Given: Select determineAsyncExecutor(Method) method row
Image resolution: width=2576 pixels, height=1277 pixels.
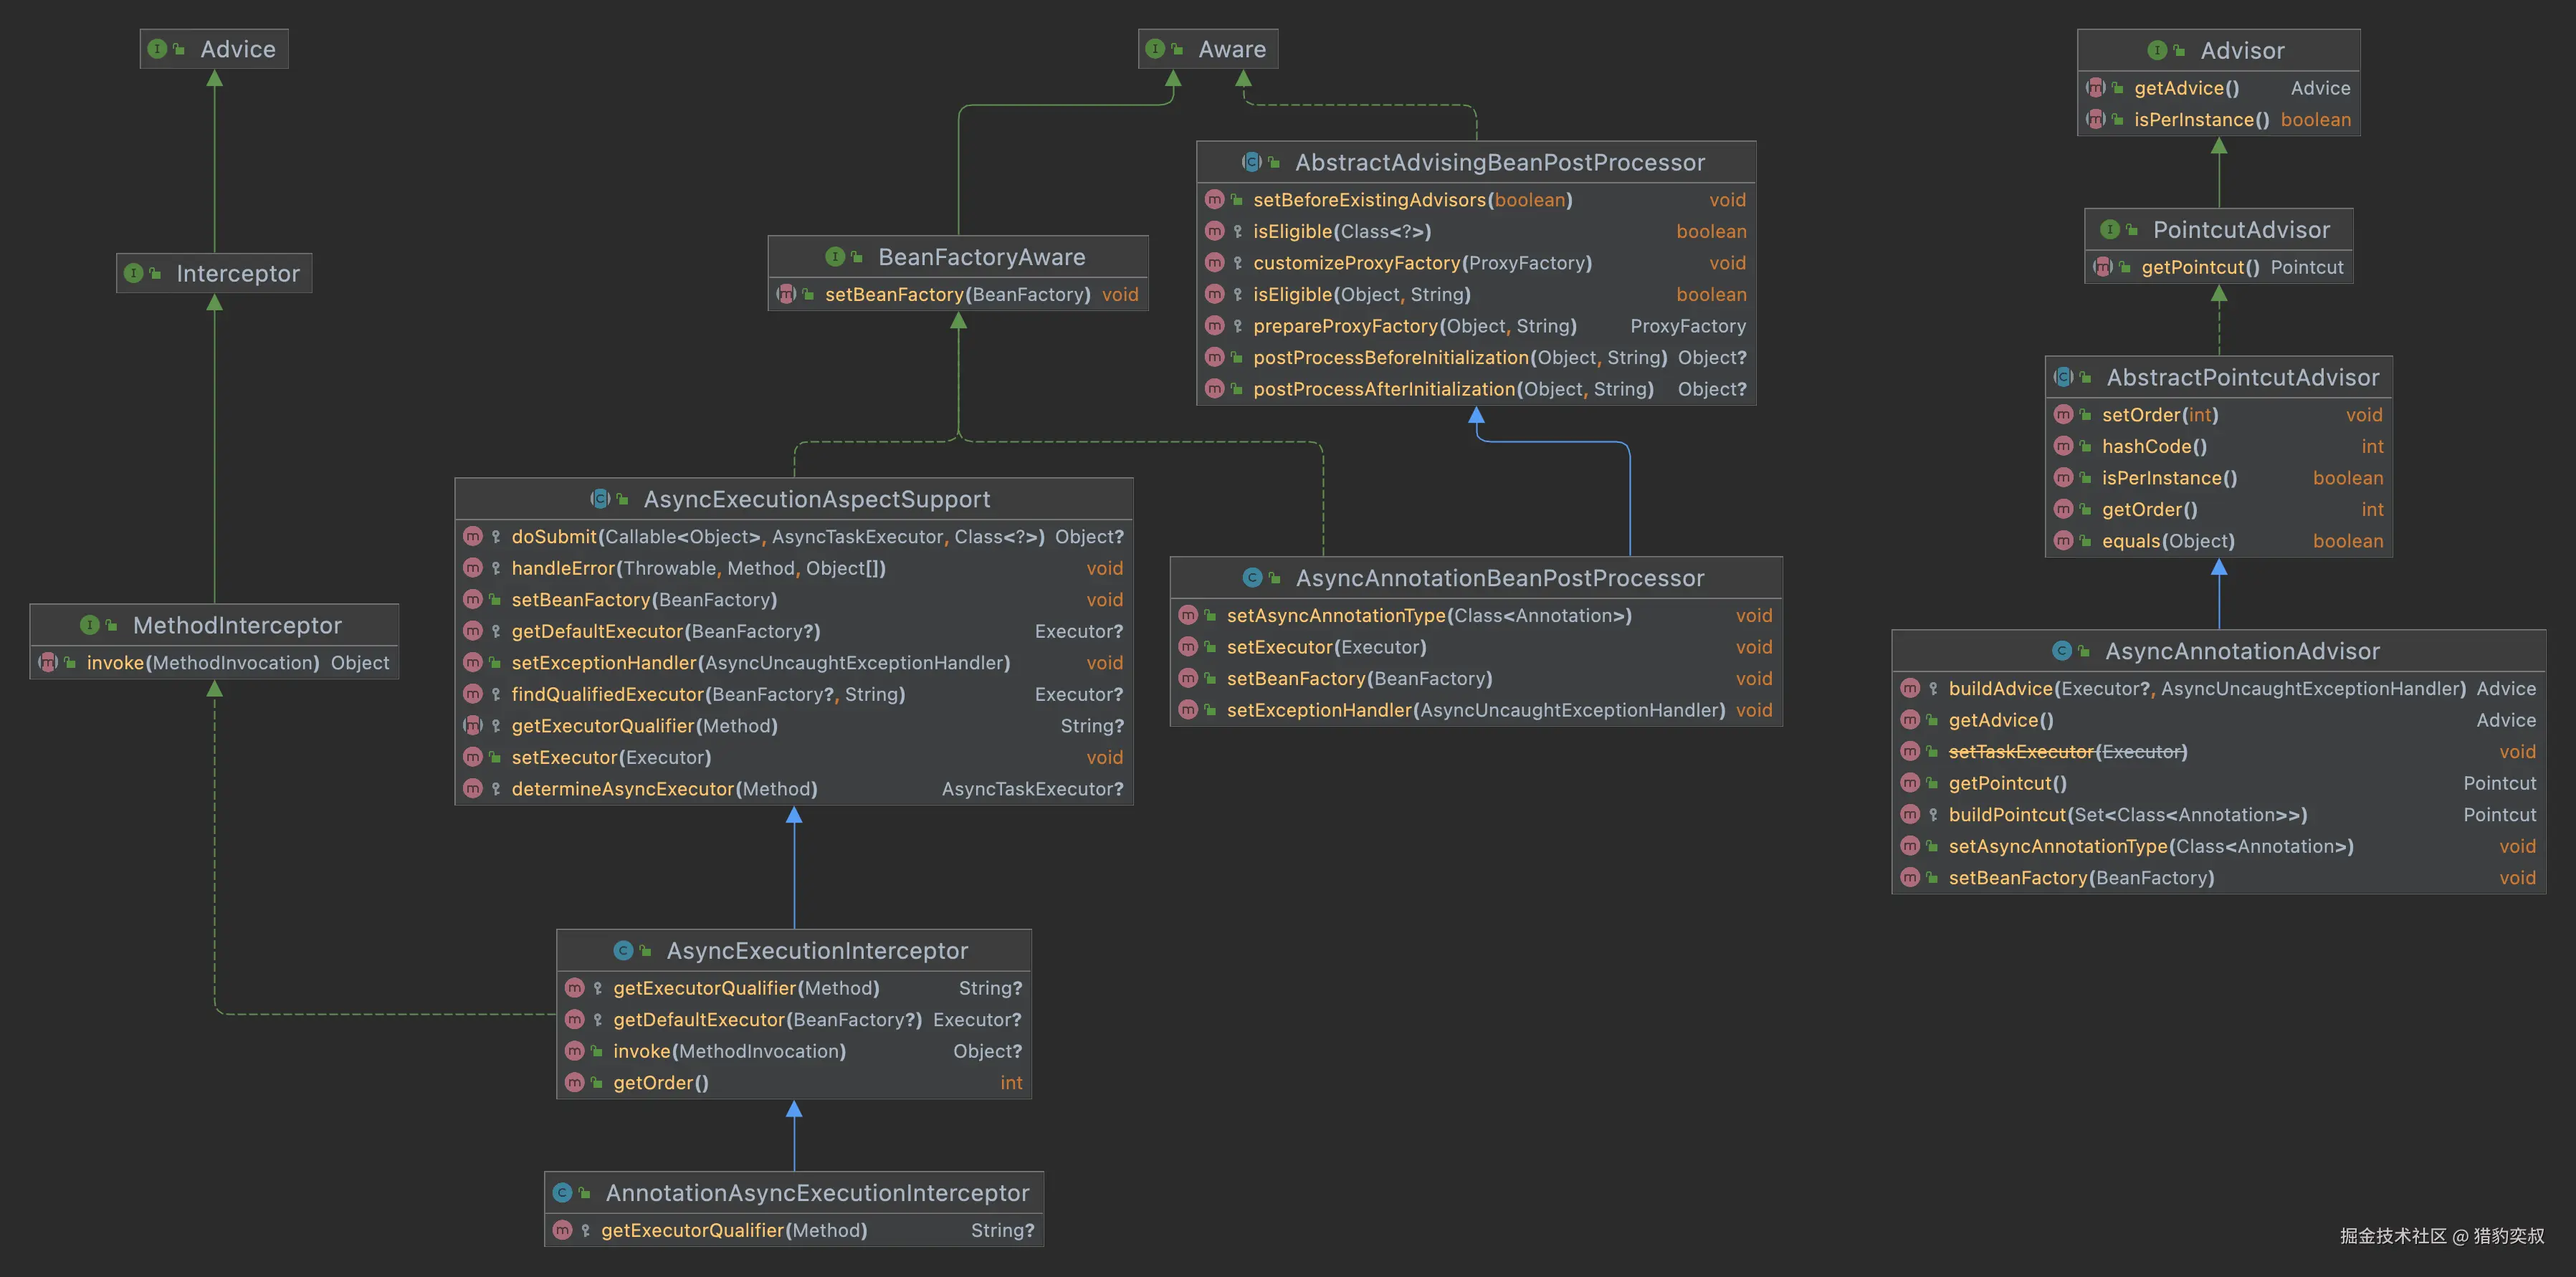Looking at the screenshot, I should (664, 789).
